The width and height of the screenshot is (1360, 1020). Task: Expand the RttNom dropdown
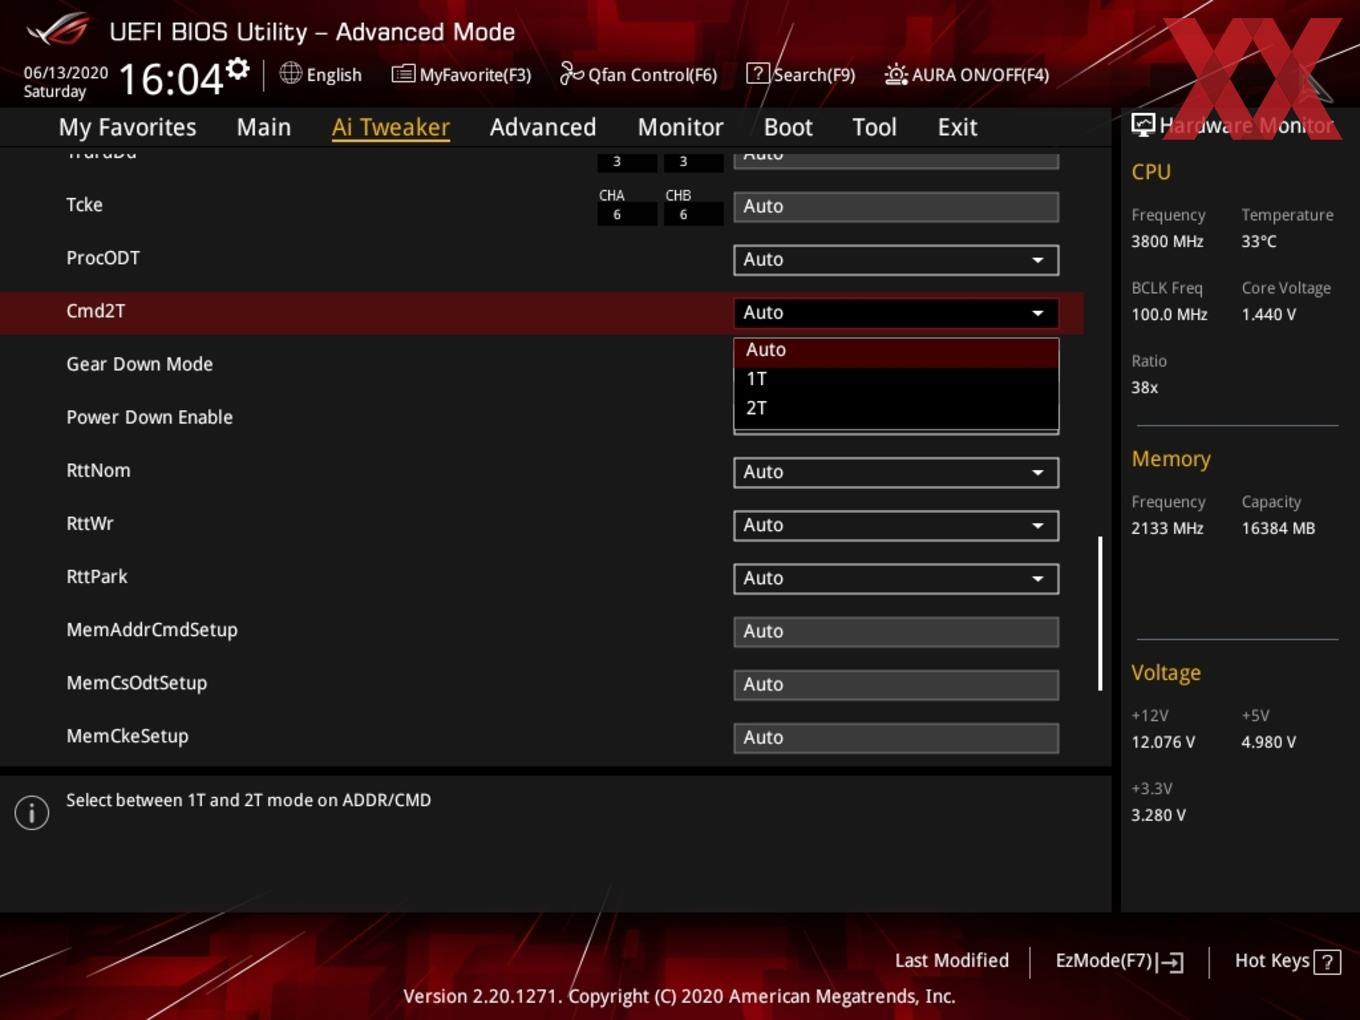[x=896, y=472]
